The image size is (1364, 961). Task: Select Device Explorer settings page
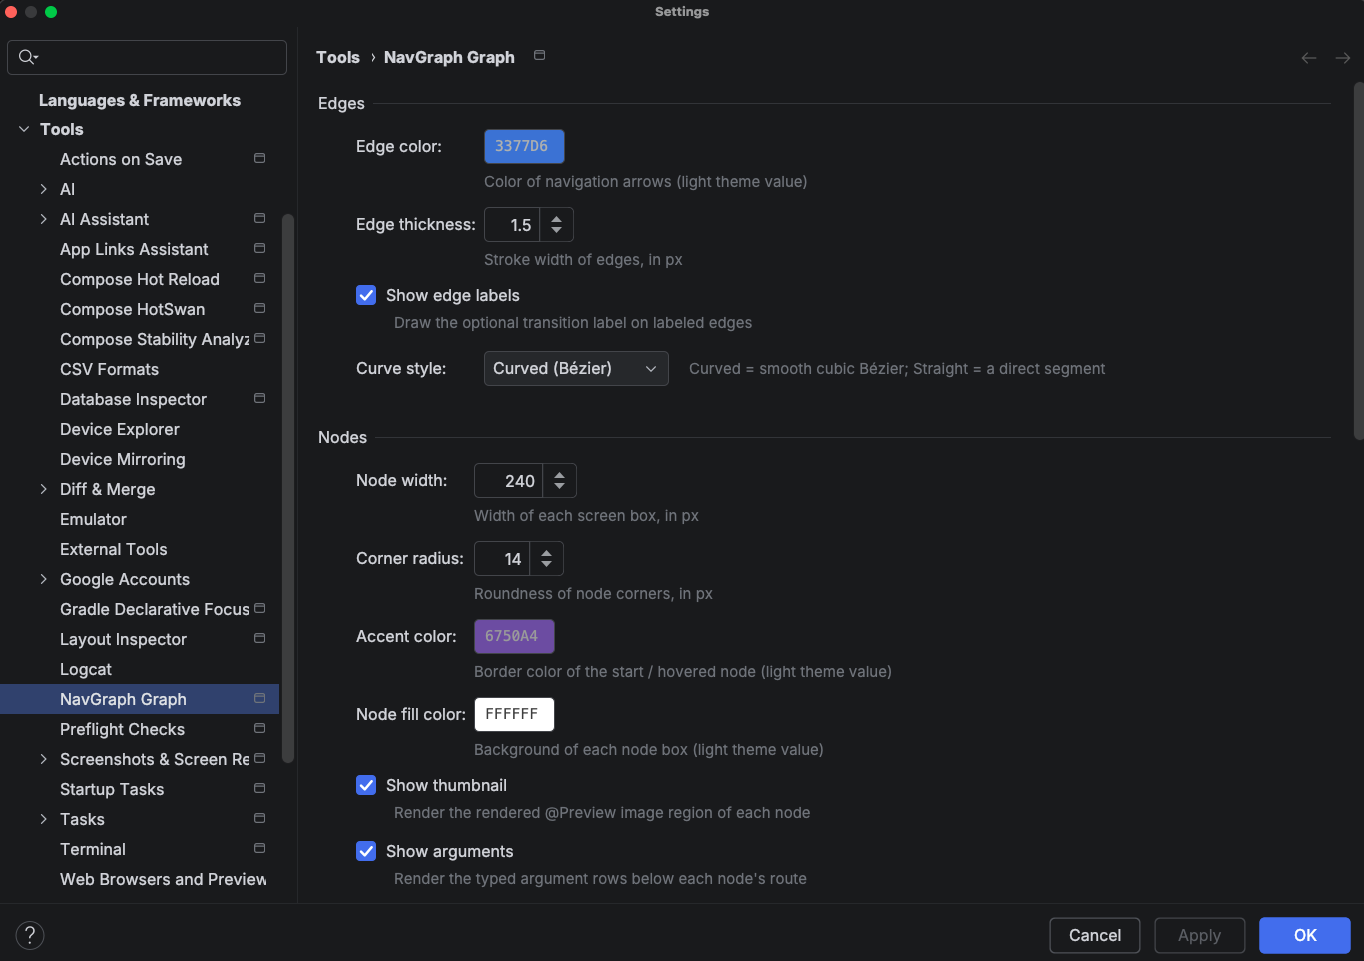pos(120,429)
